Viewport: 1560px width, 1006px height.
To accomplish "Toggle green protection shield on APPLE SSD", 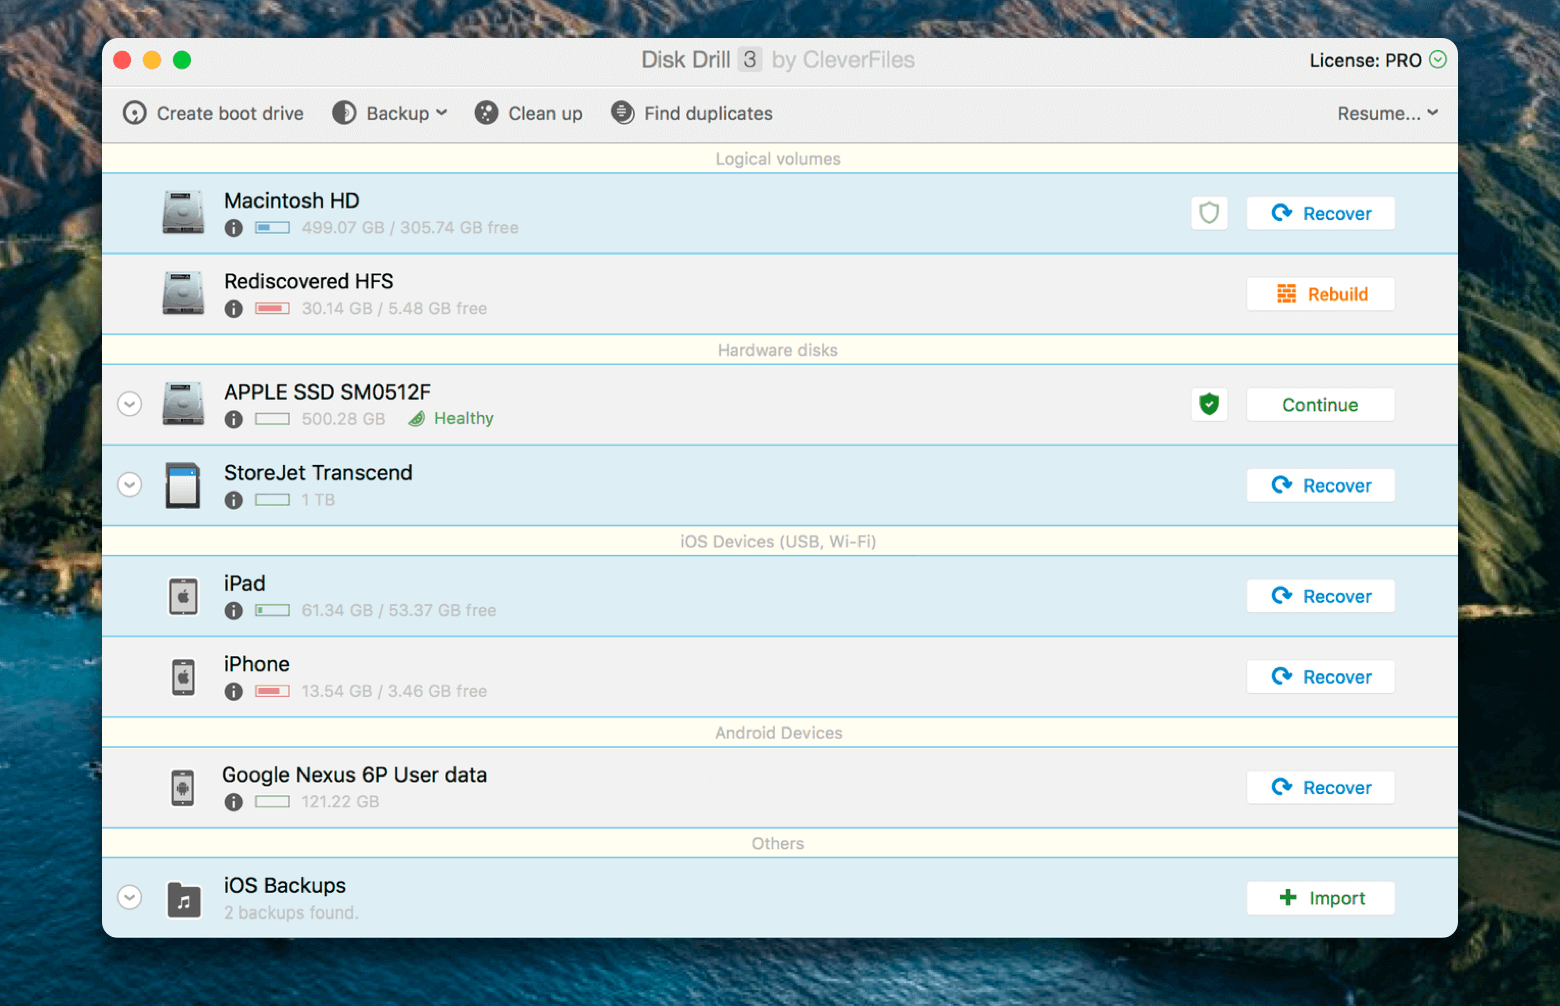I will pyautogui.click(x=1209, y=404).
